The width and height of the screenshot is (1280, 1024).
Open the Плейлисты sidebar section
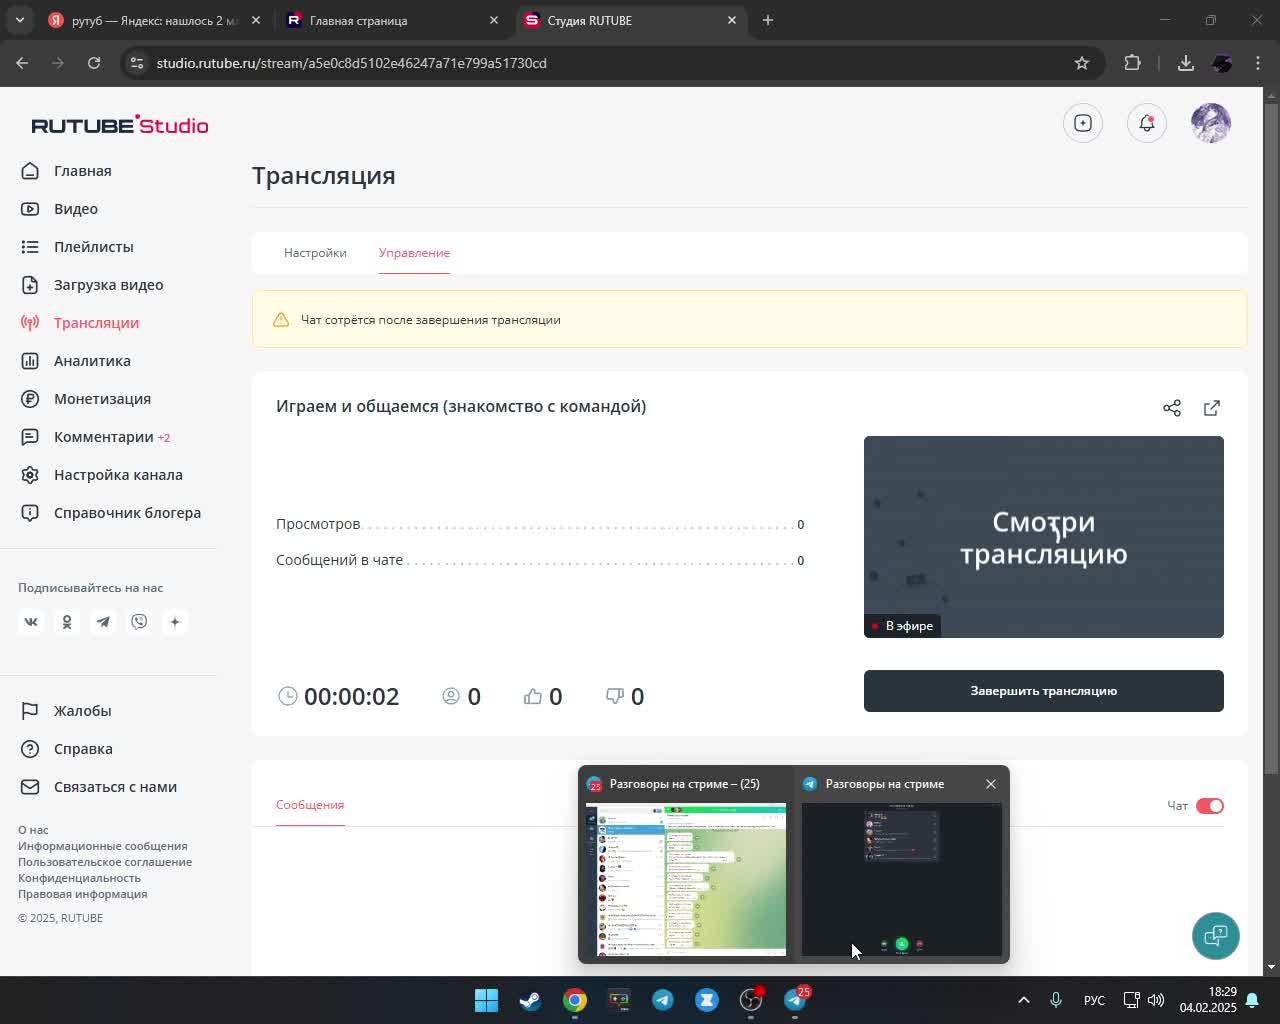(93, 247)
